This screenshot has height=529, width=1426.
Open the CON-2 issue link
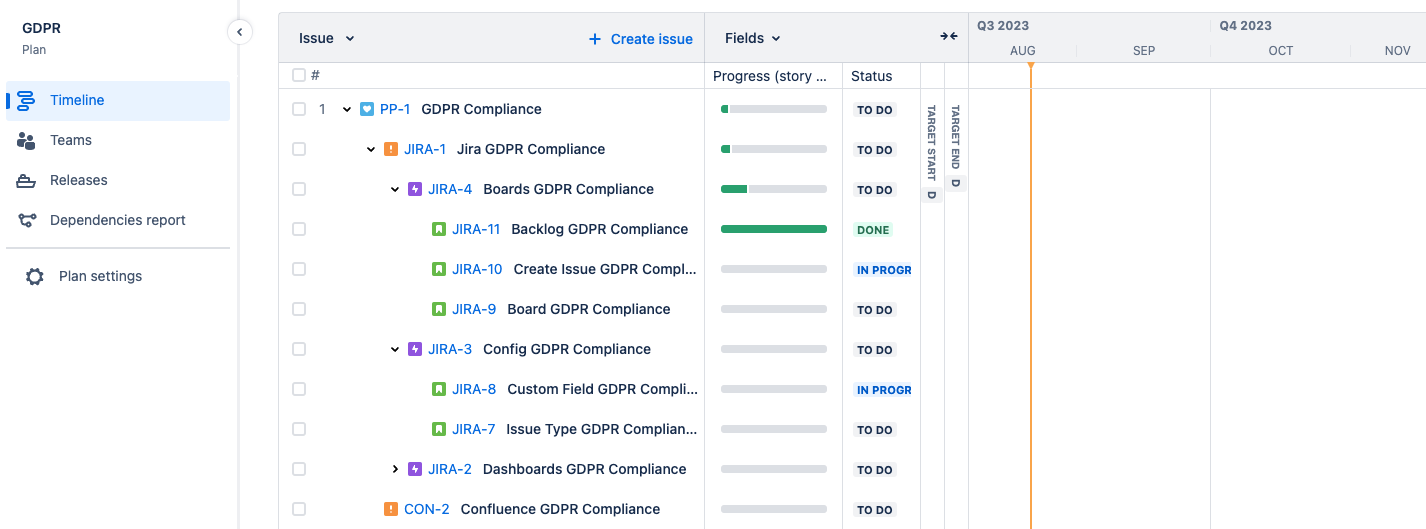427,509
